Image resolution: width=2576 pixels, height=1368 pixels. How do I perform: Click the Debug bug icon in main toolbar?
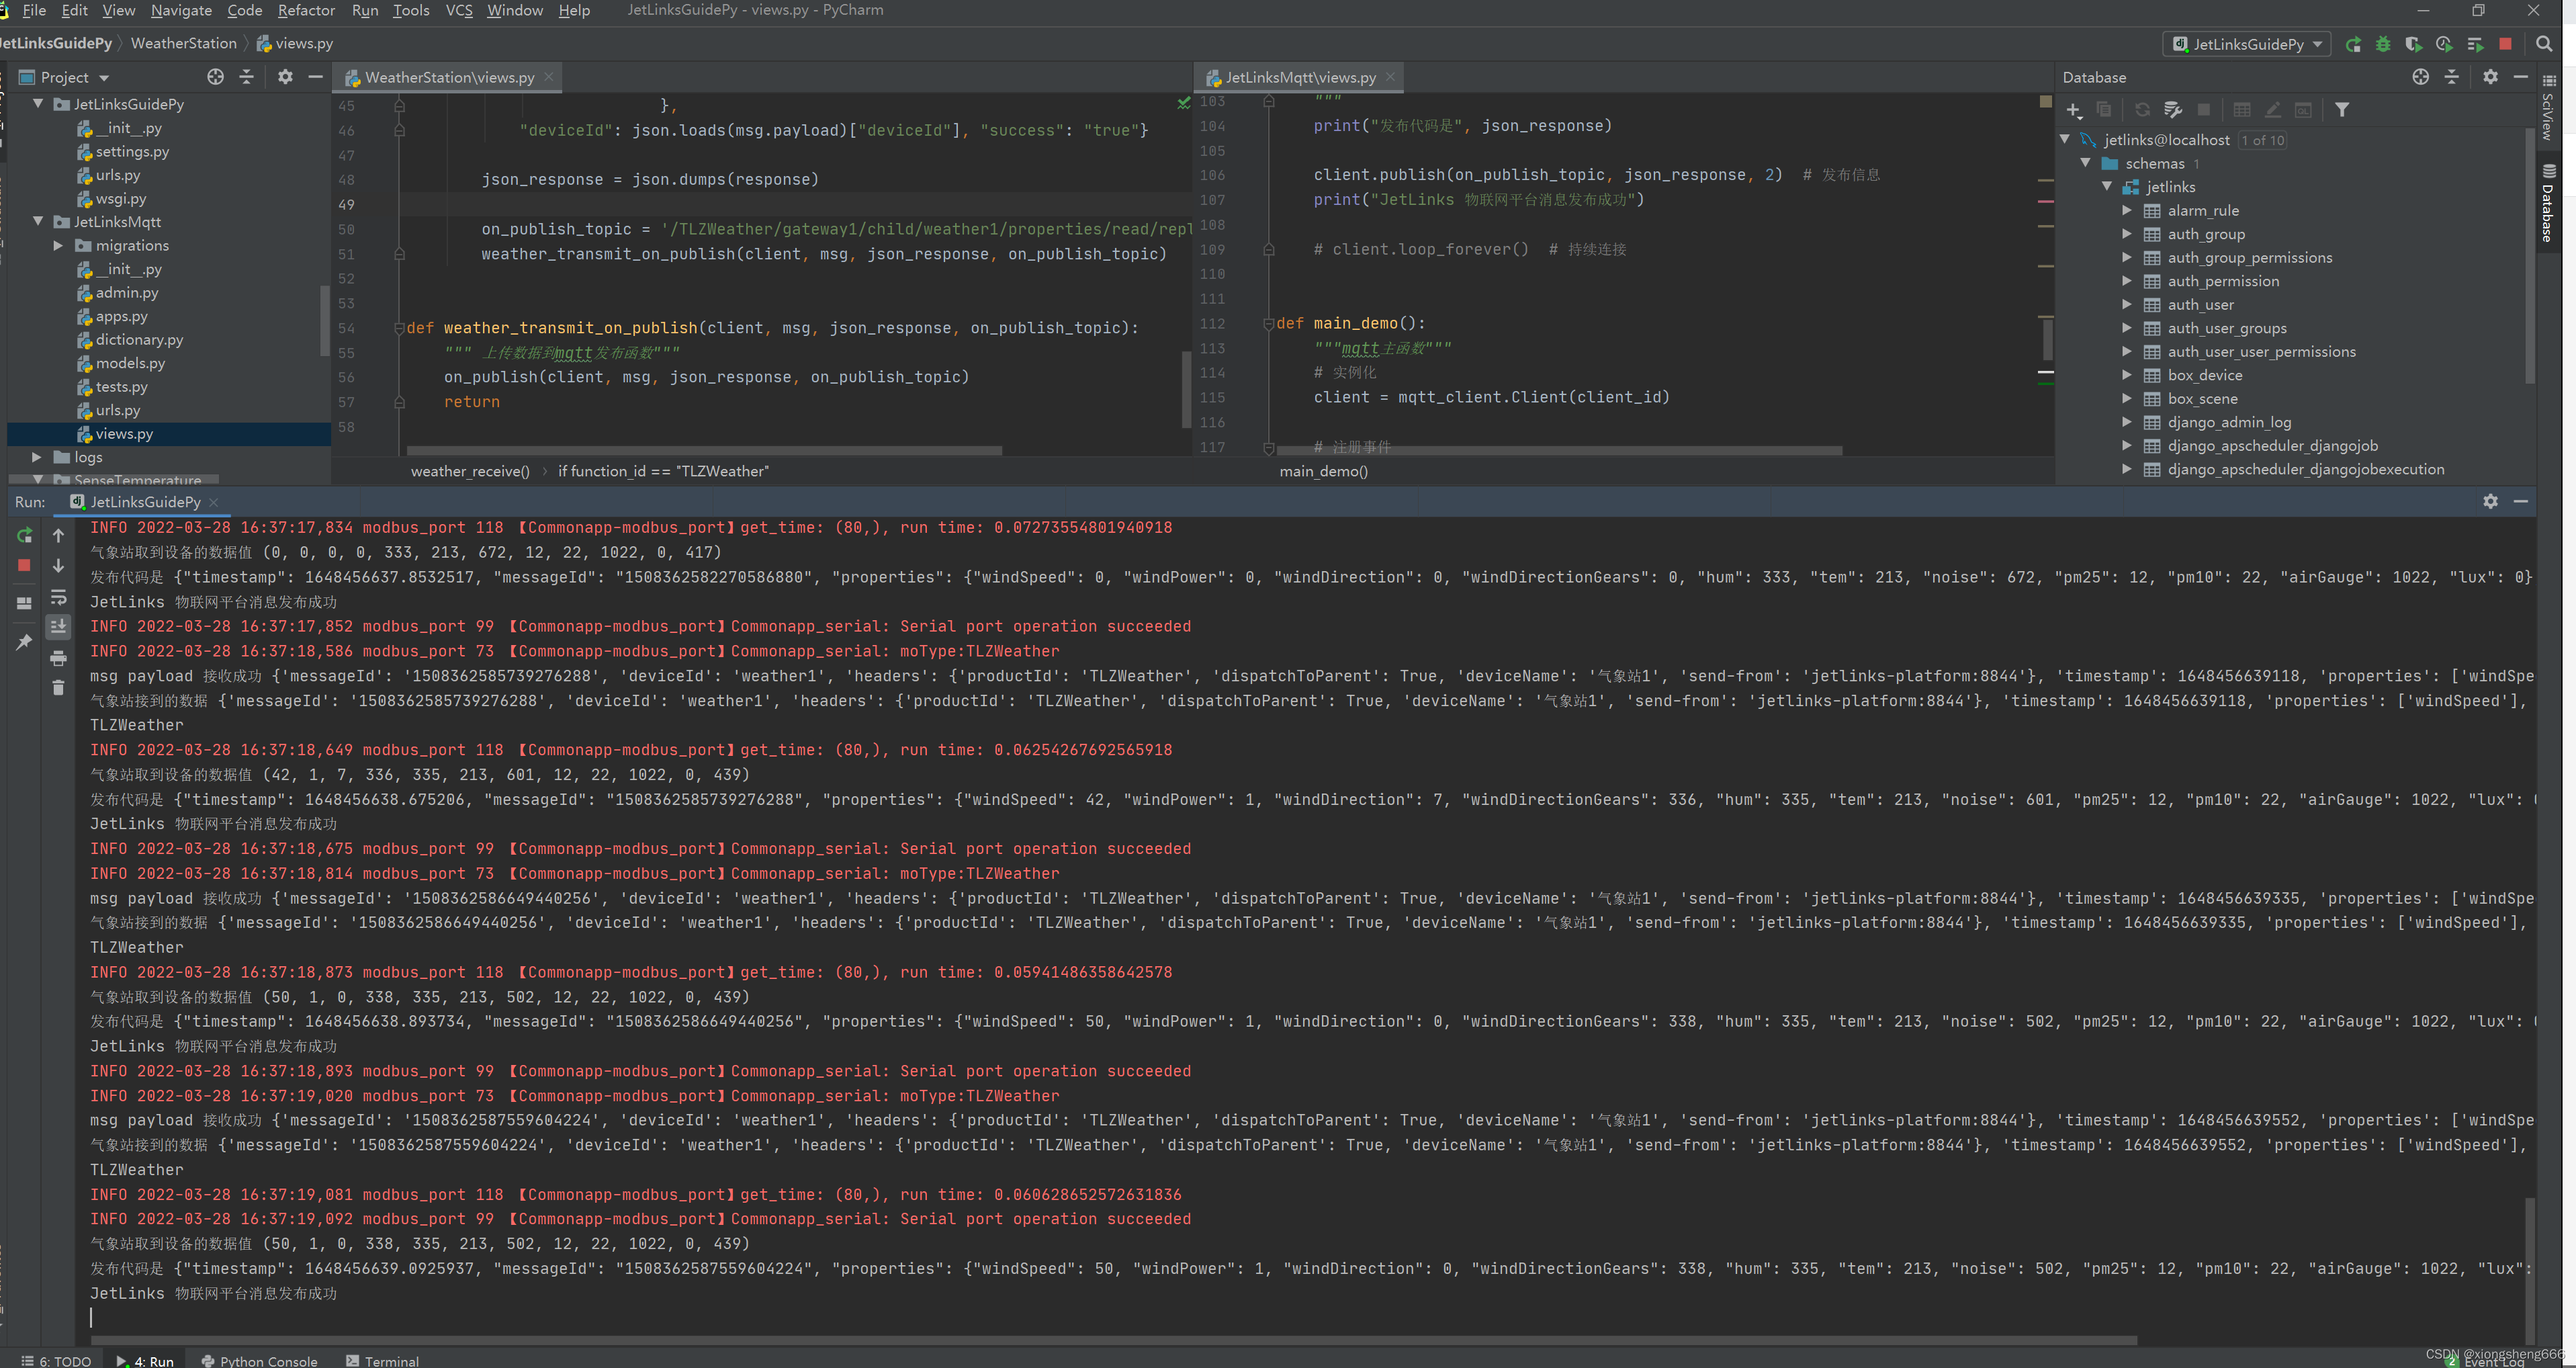(x=2383, y=44)
